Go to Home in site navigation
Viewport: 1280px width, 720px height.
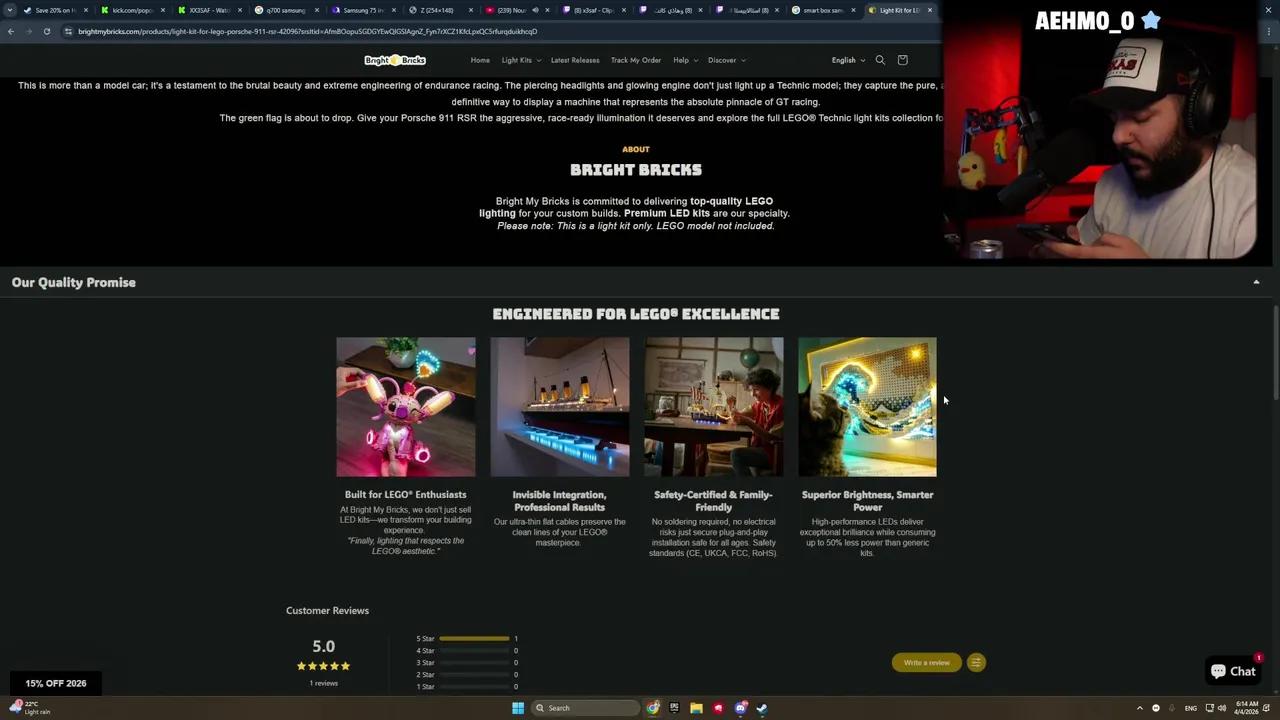point(480,60)
